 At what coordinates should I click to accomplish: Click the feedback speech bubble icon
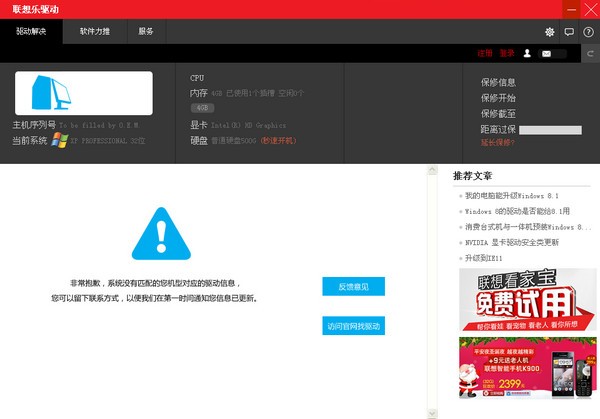pyautogui.click(x=569, y=32)
